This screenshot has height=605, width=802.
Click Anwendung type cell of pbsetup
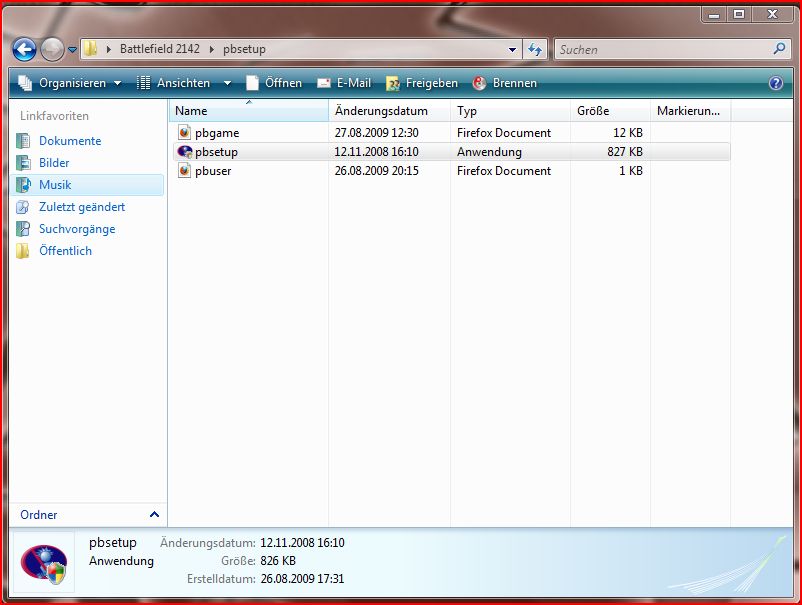click(x=489, y=152)
